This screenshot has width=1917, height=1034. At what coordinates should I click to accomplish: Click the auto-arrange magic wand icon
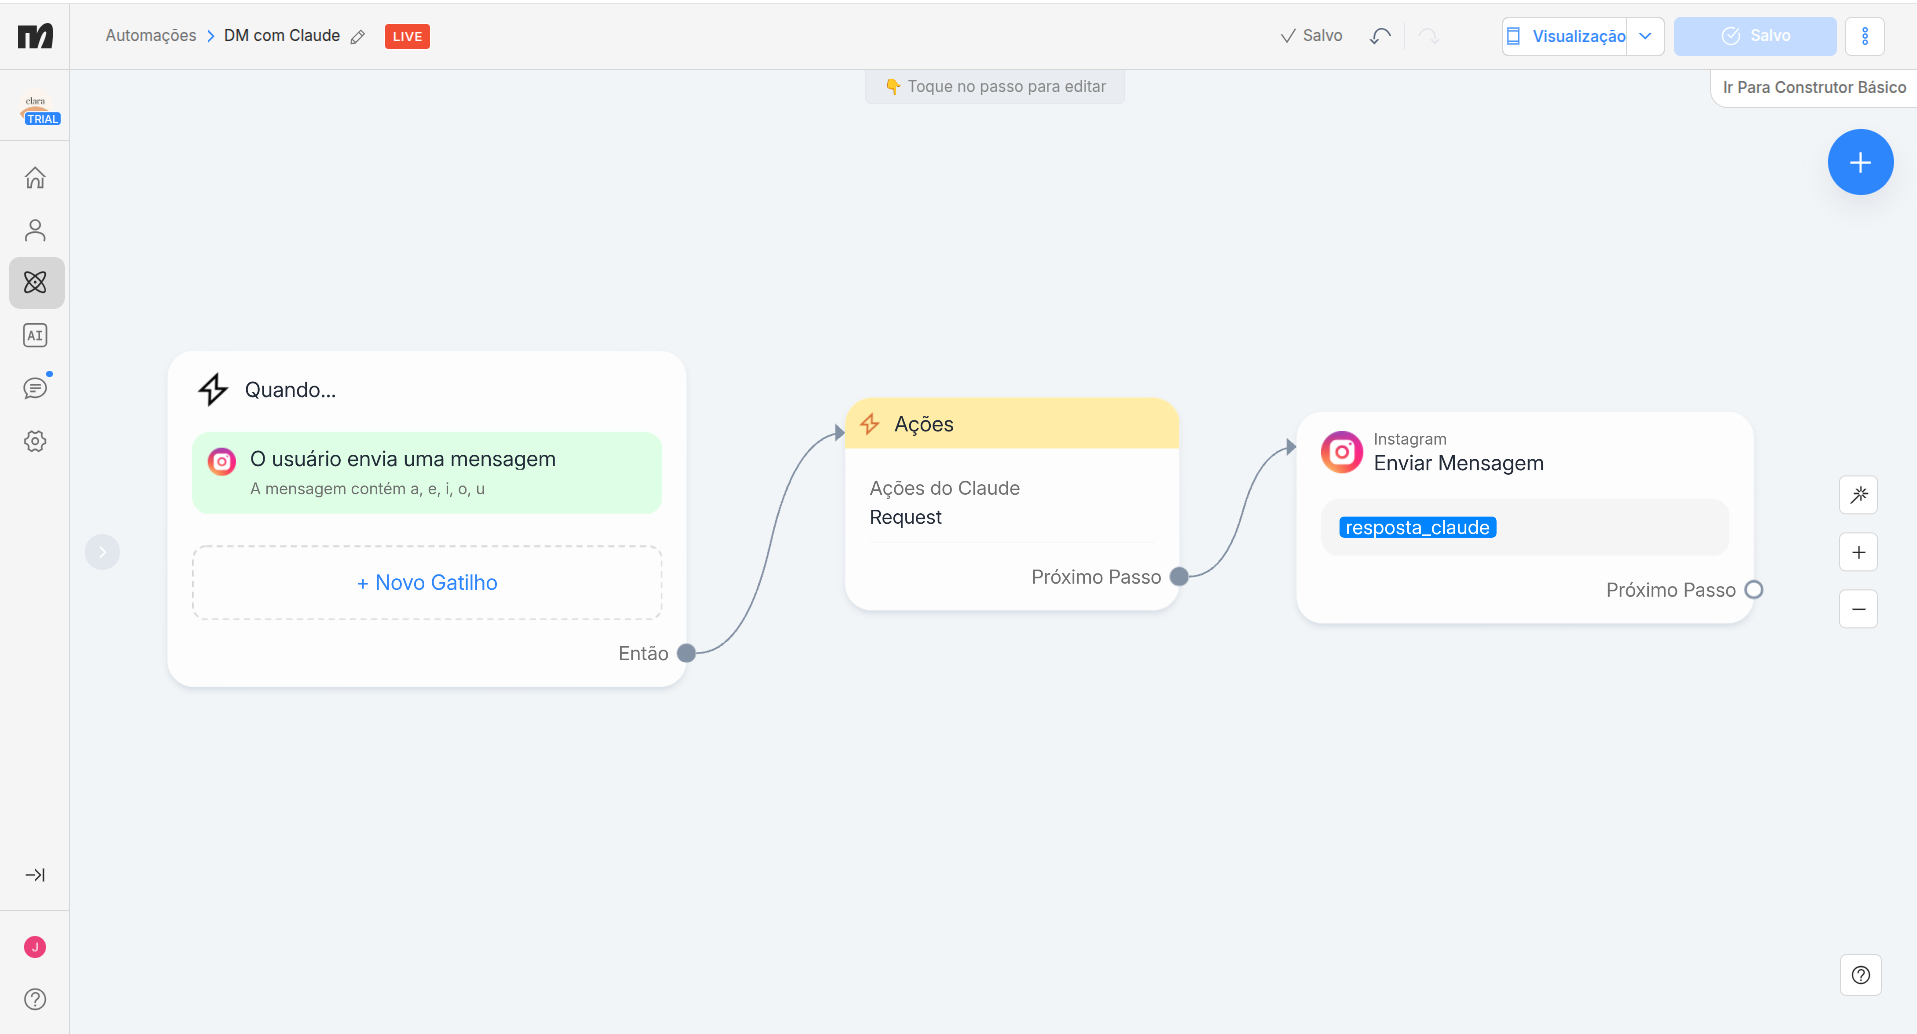tap(1858, 495)
